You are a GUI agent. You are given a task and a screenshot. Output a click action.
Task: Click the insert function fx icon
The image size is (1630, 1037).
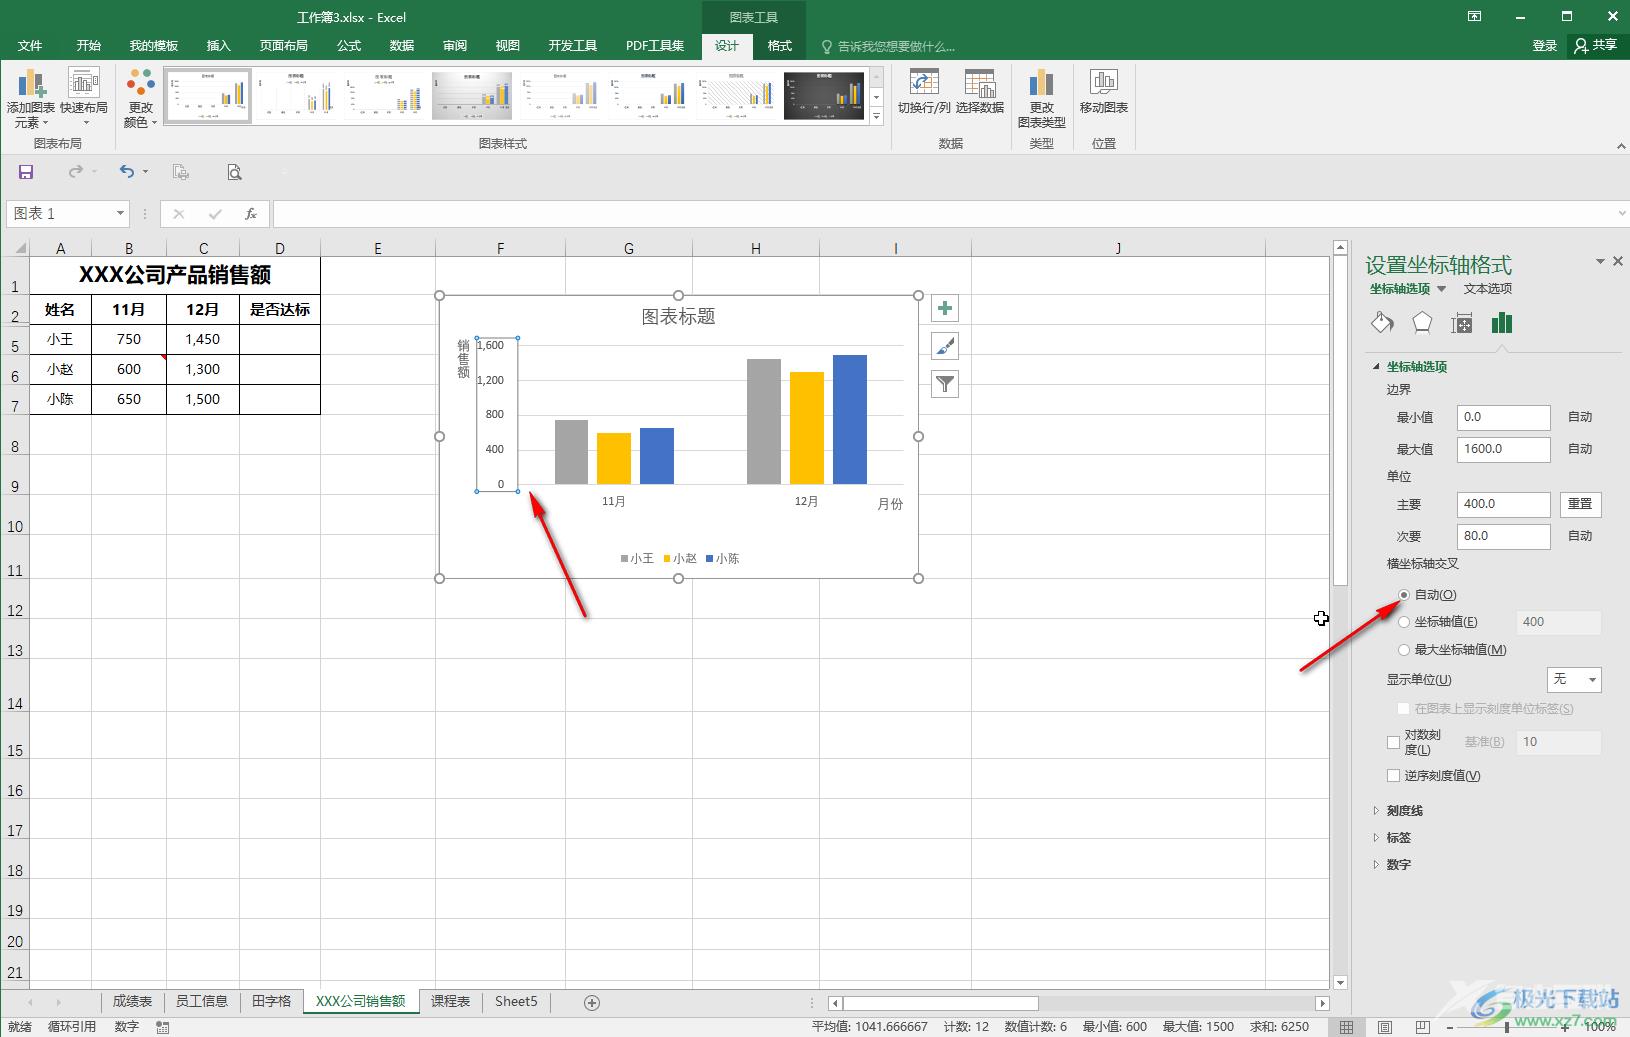pyautogui.click(x=251, y=214)
